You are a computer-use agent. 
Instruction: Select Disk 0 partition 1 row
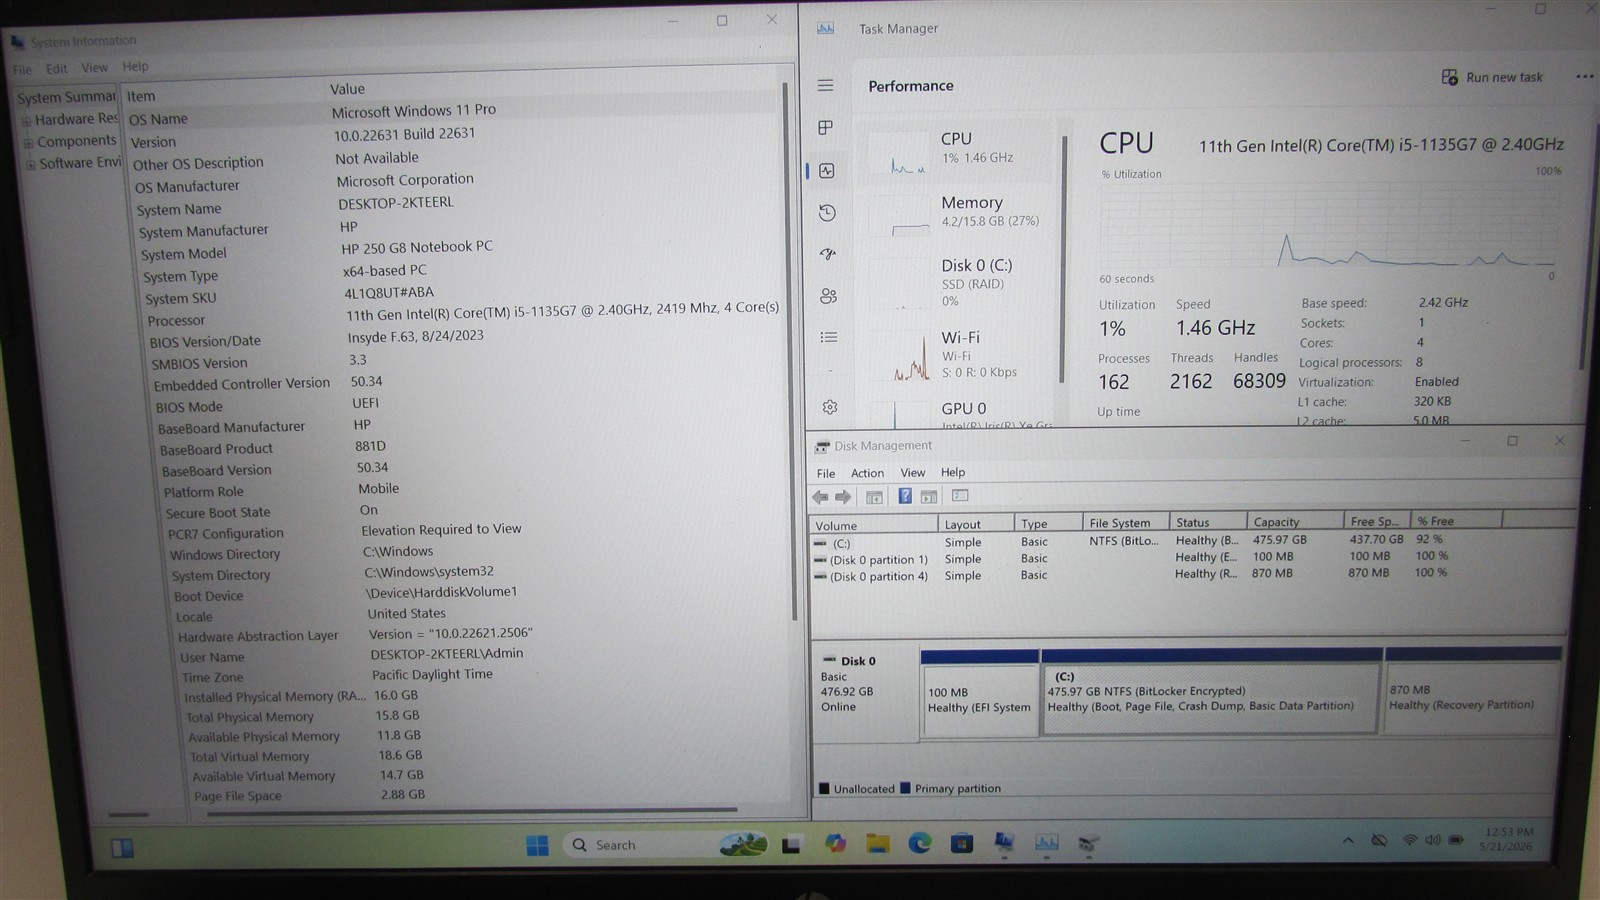pyautogui.click(x=1130, y=558)
